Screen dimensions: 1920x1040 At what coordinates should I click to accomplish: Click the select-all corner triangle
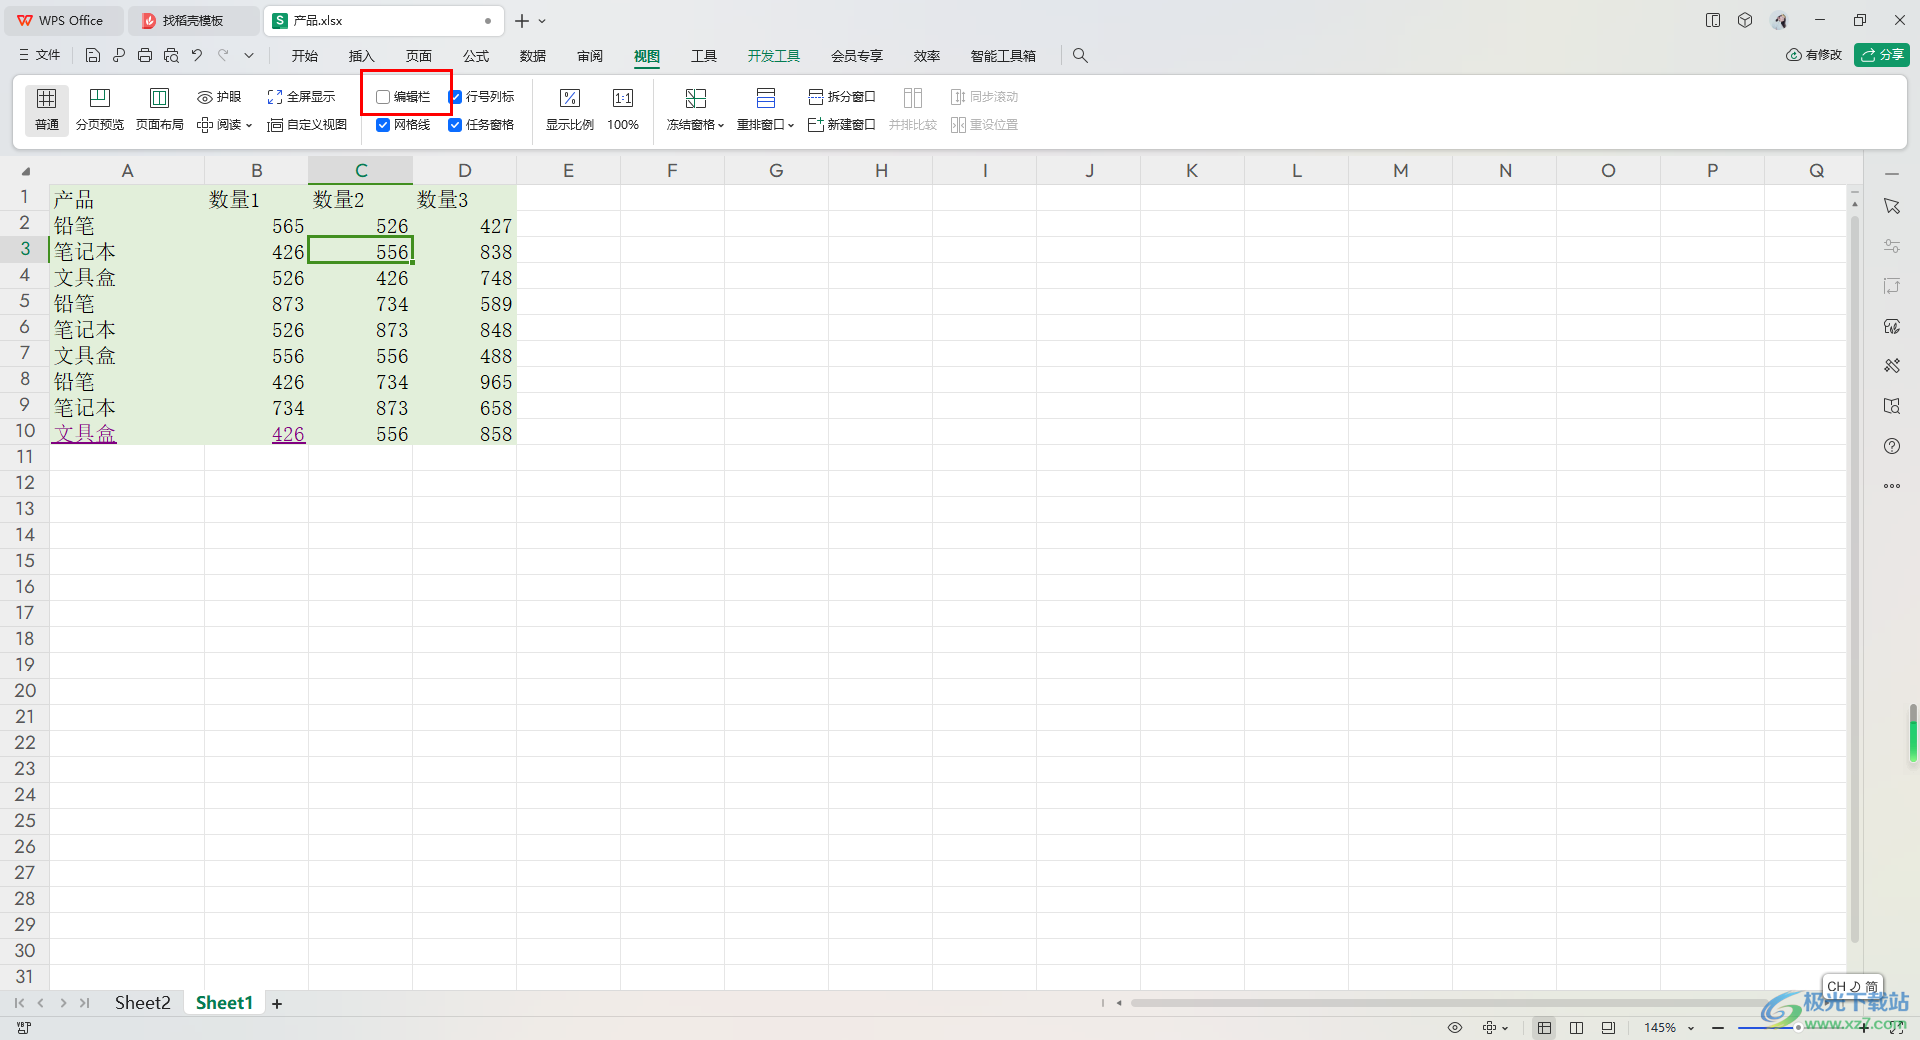[26, 172]
